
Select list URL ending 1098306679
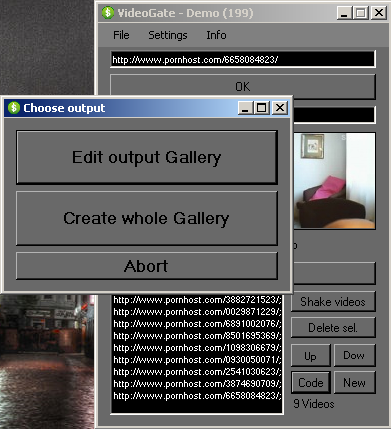(x=197, y=348)
